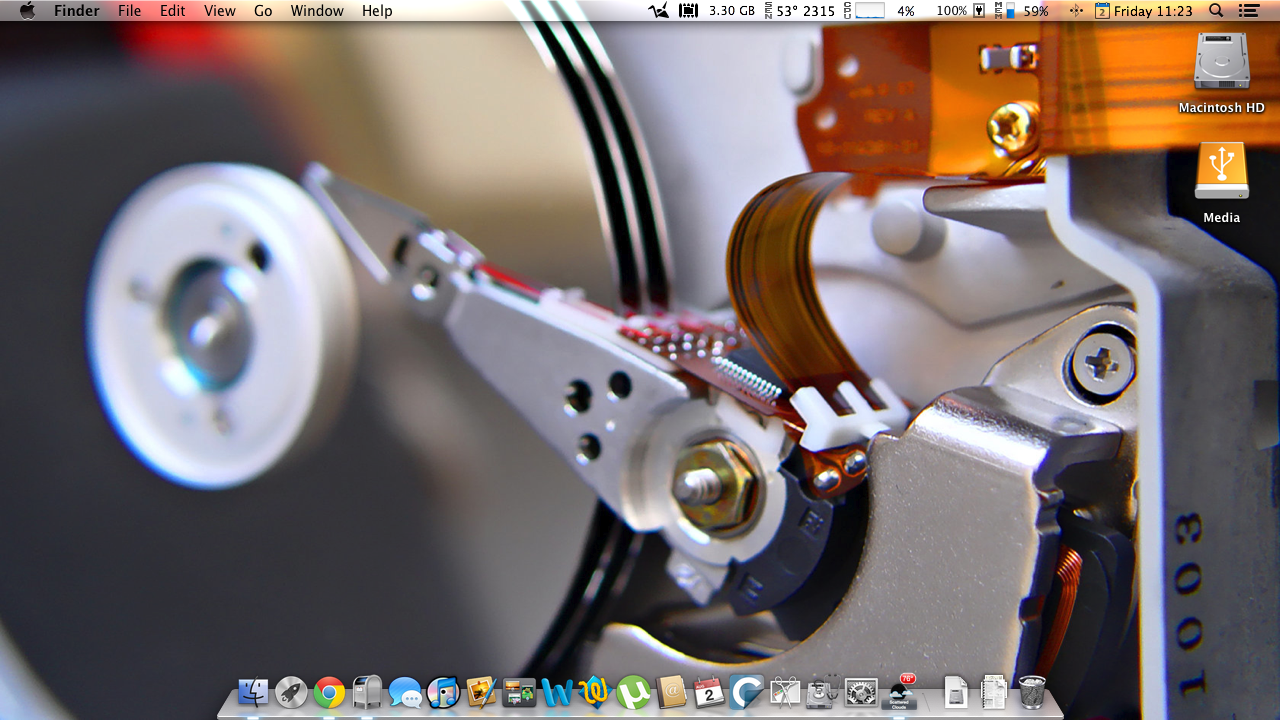
Task: Open Disk Utility in the Dock
Action: pos(823,692)
